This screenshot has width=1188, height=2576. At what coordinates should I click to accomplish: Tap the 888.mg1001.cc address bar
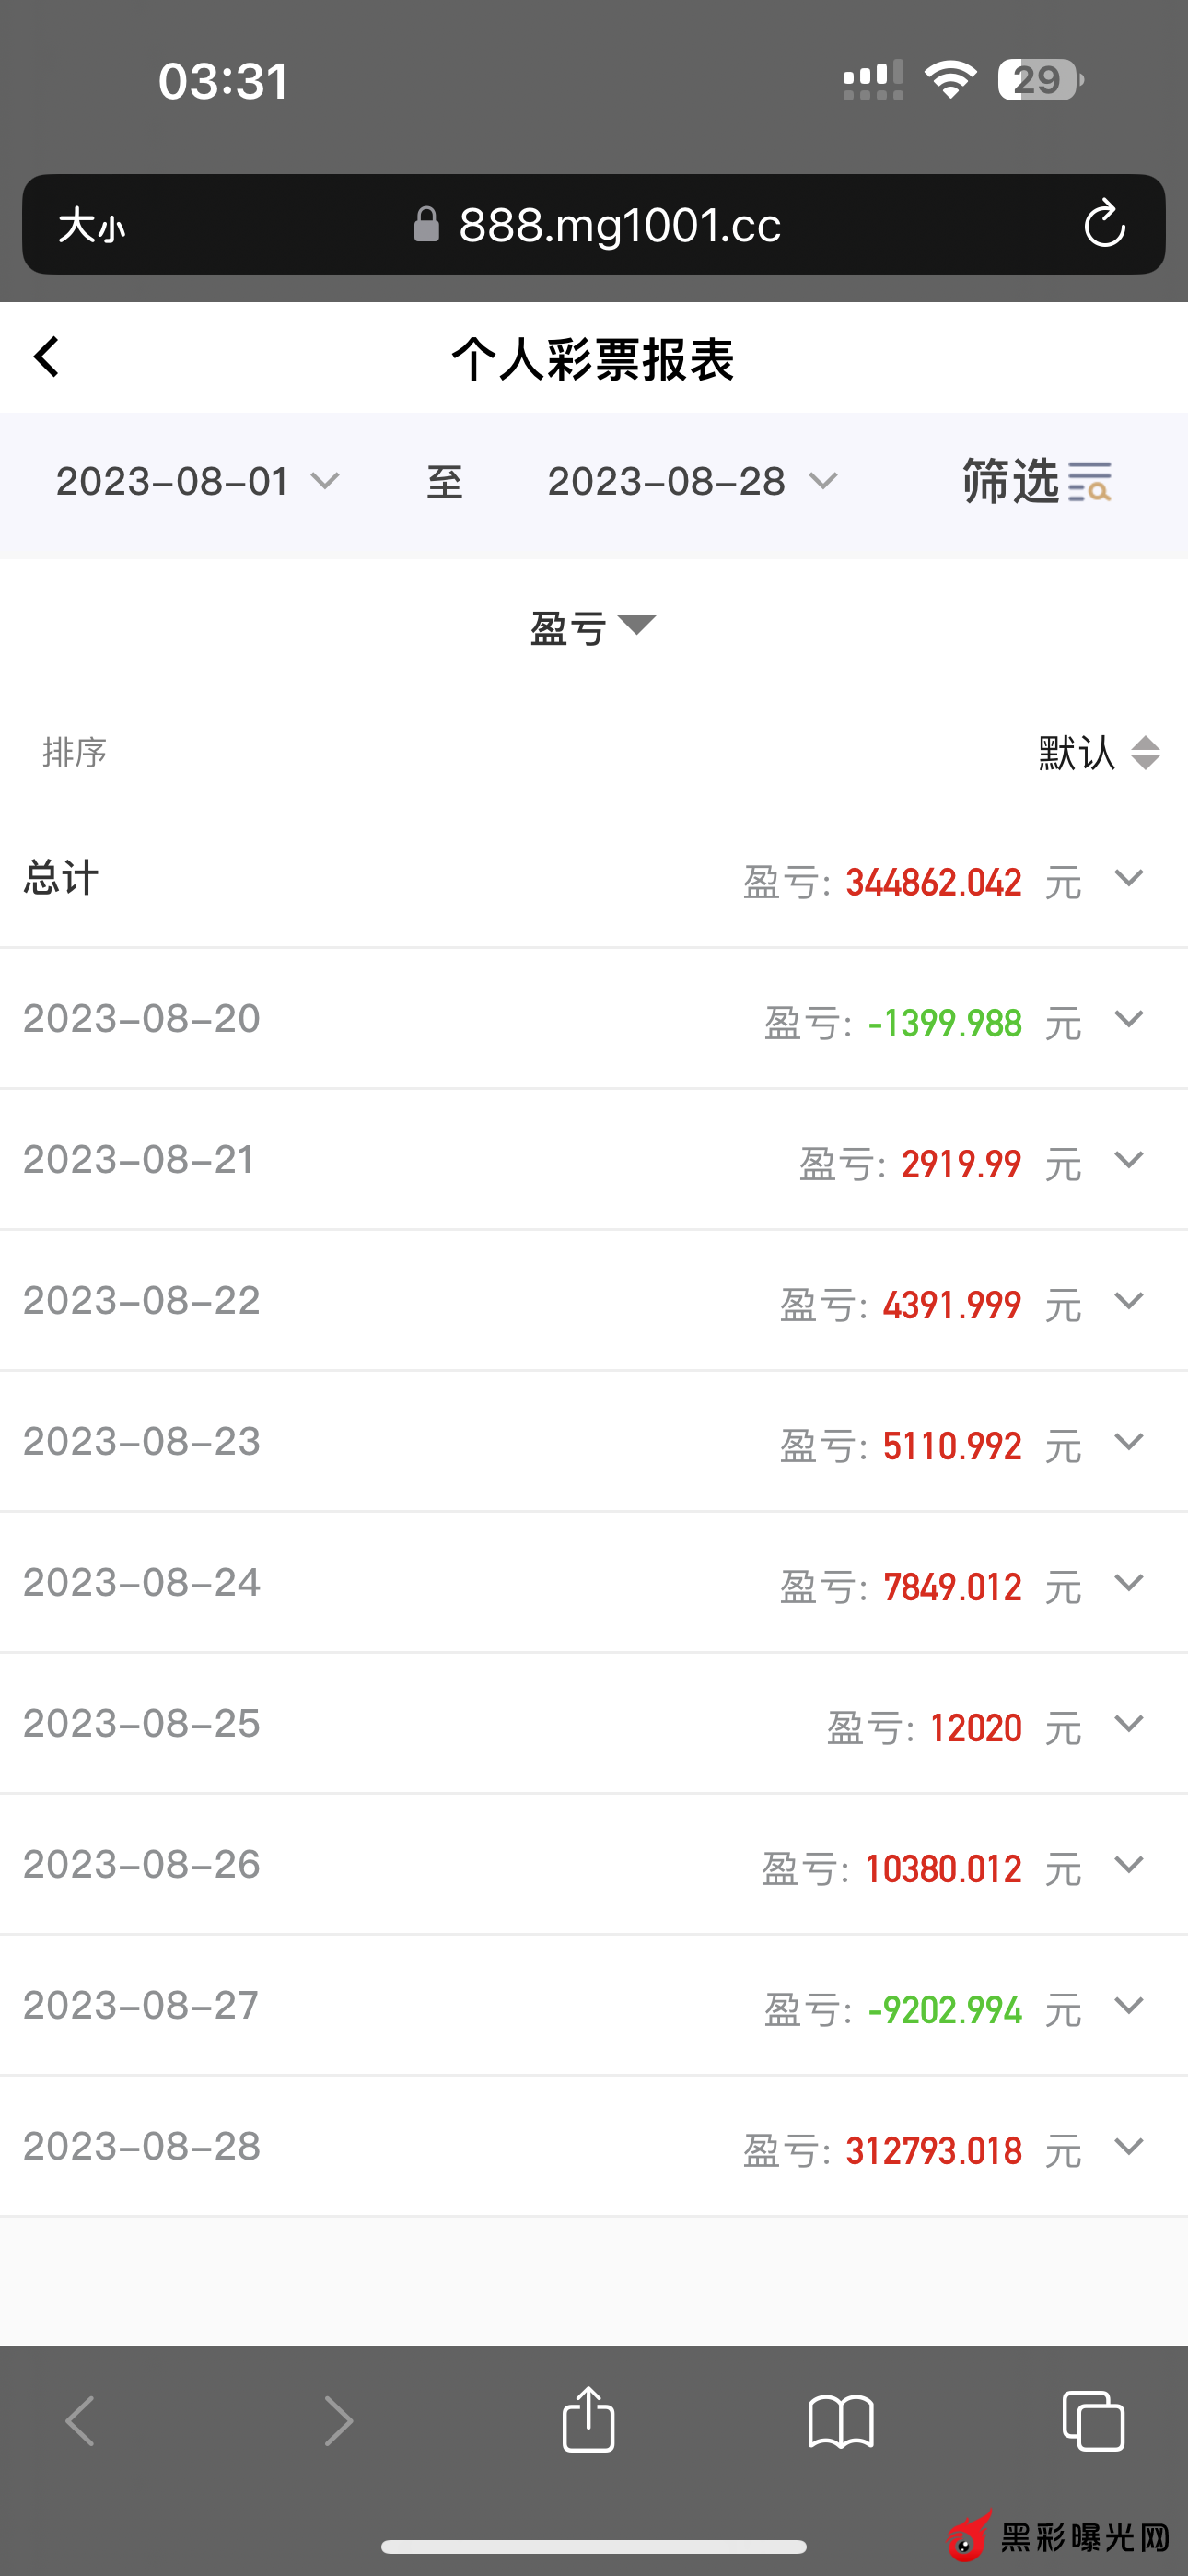(618, 225)
